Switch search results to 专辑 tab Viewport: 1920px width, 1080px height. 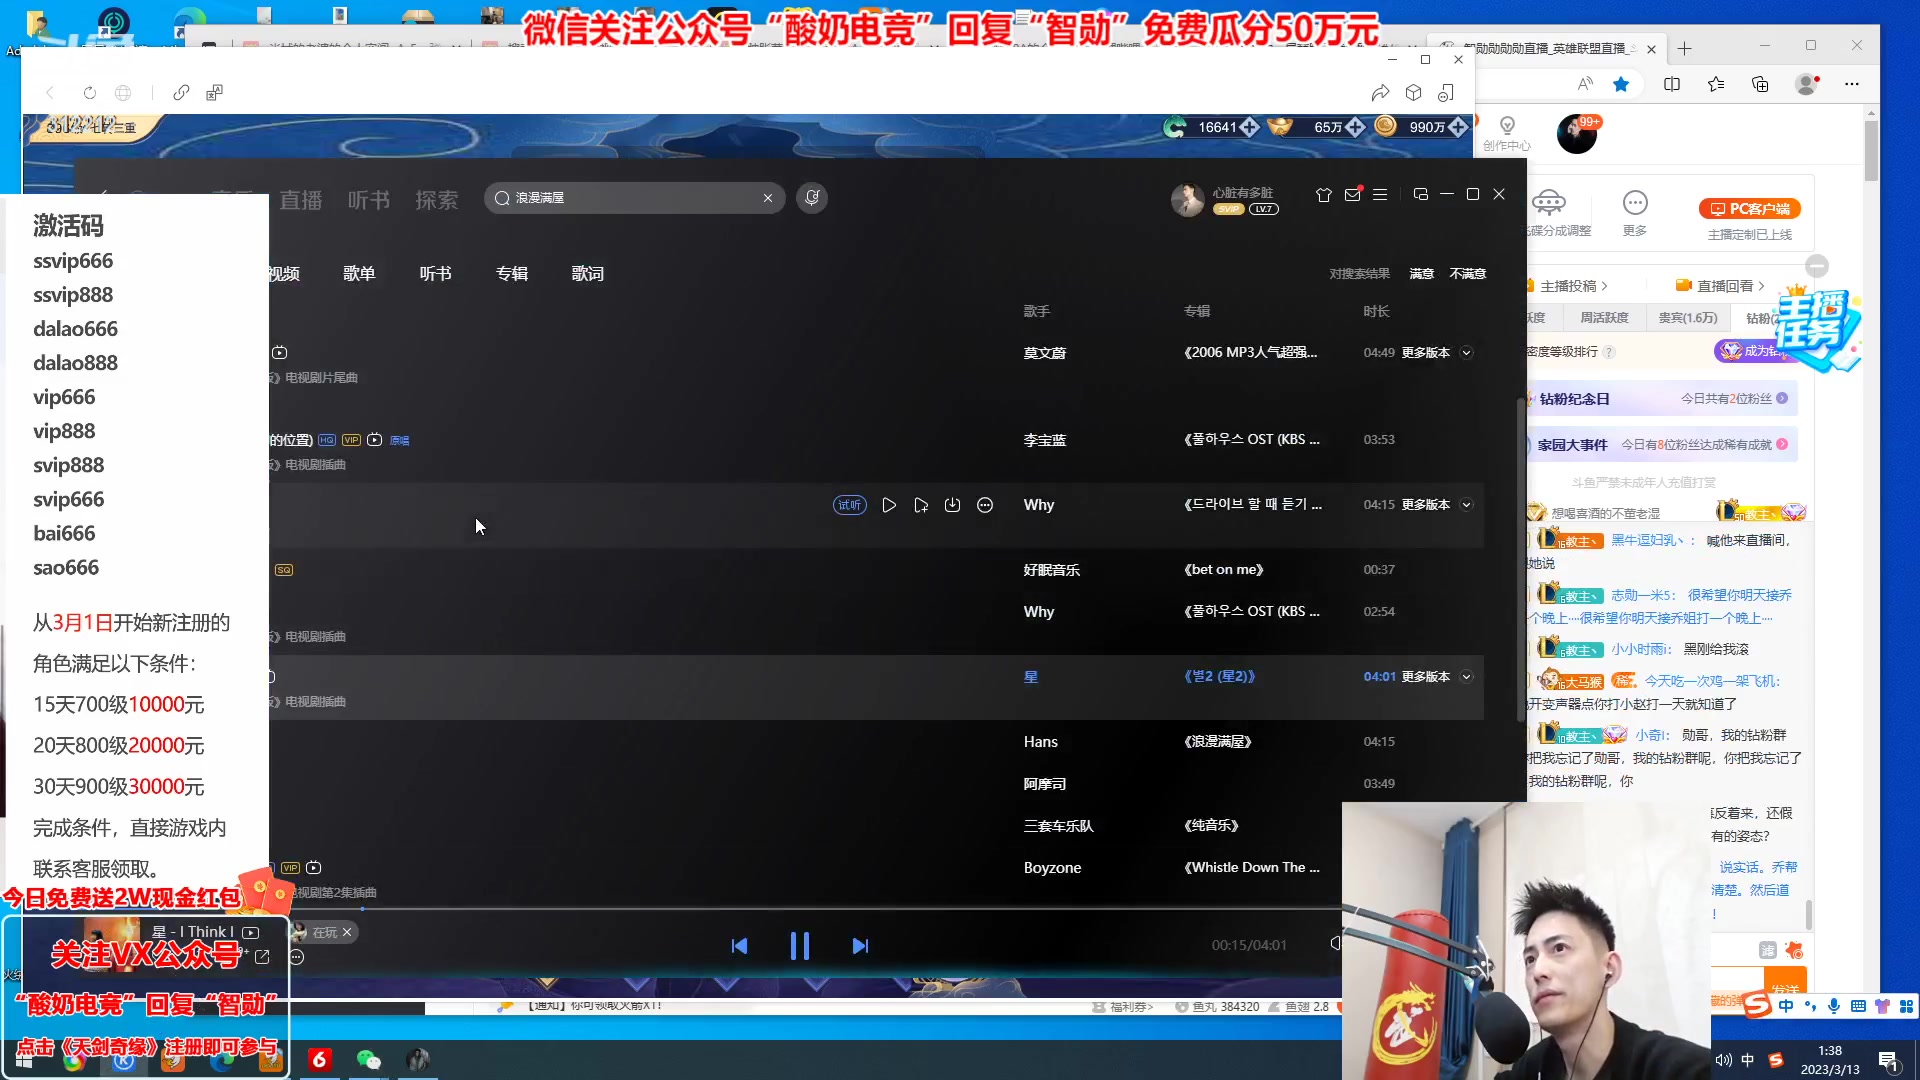click(x=512, y=274)
